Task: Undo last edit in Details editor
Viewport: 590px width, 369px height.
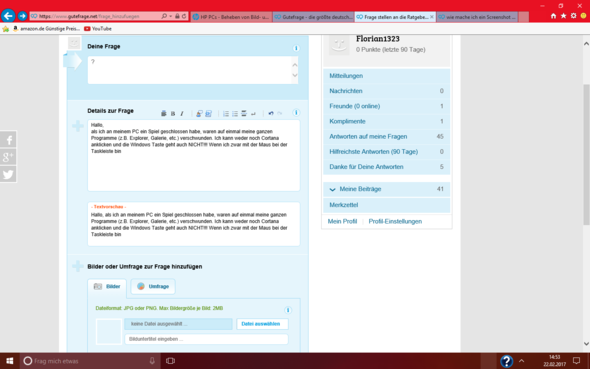Action: (271, 113)
